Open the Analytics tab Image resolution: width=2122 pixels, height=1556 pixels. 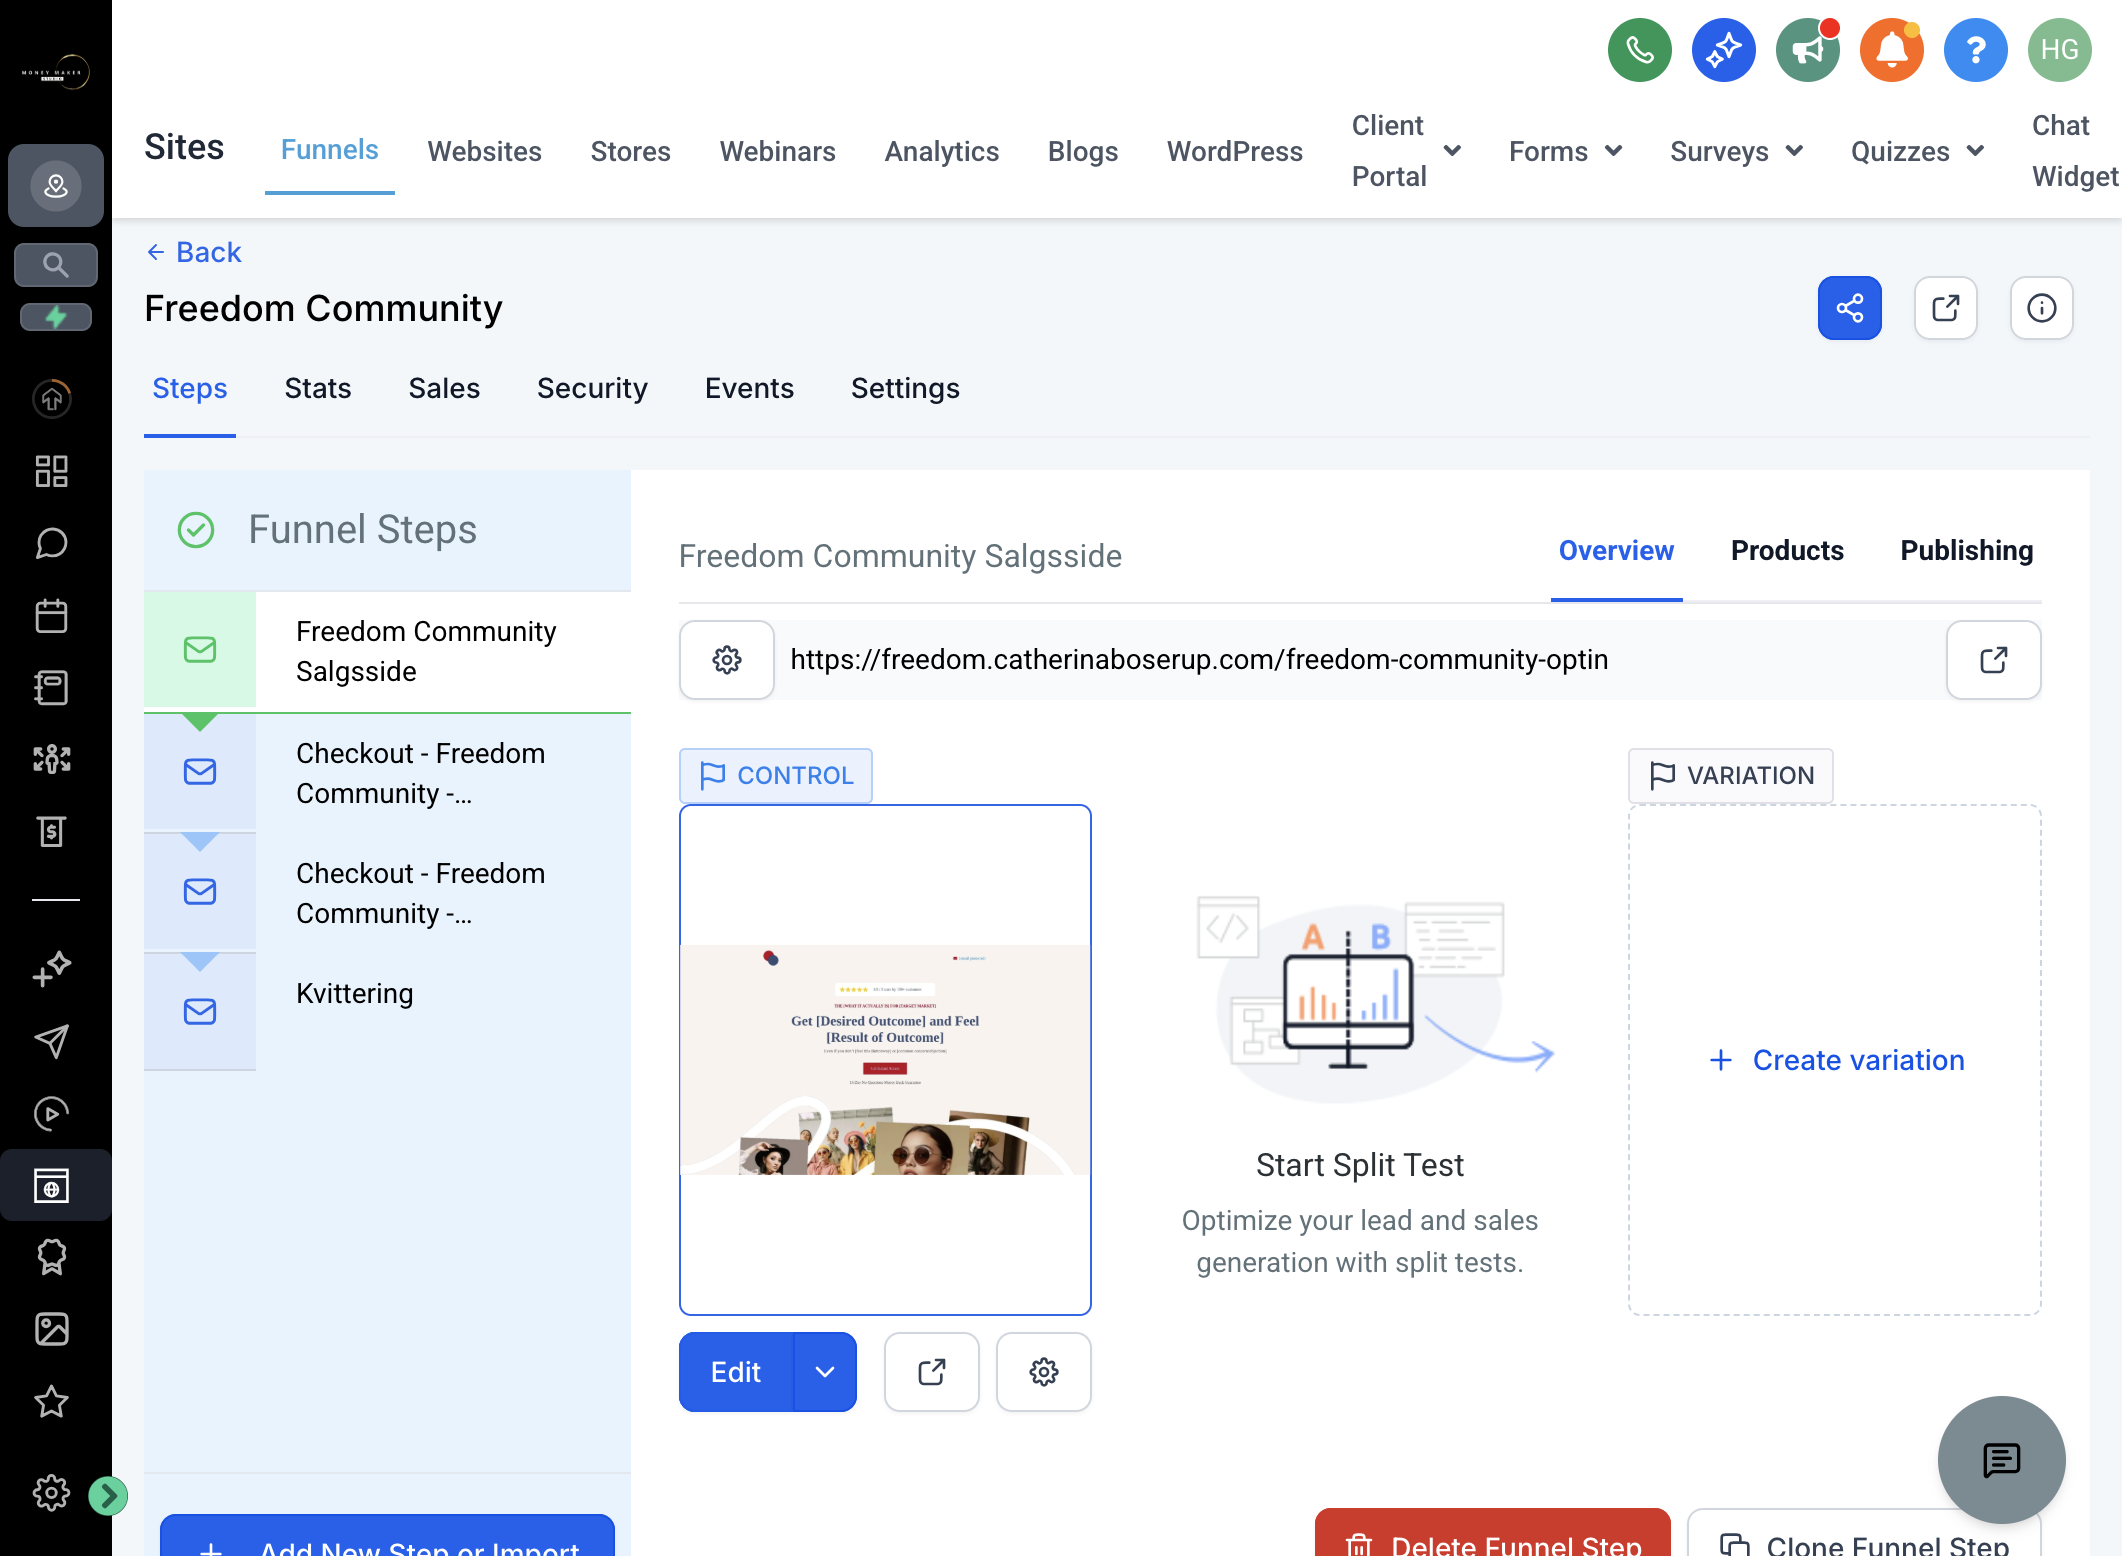pyautogui.click(x=942, y=151)
